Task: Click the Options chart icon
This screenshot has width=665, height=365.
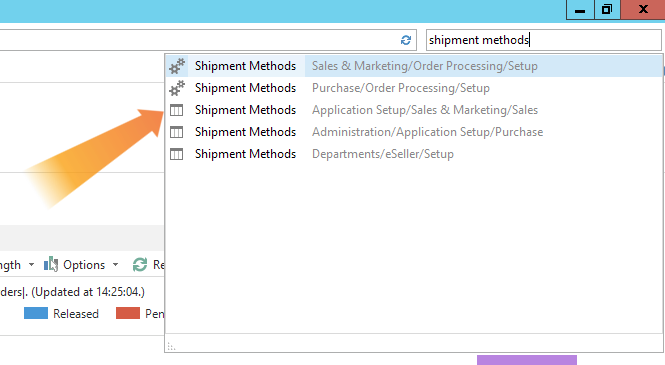Action: pos(51,265)
